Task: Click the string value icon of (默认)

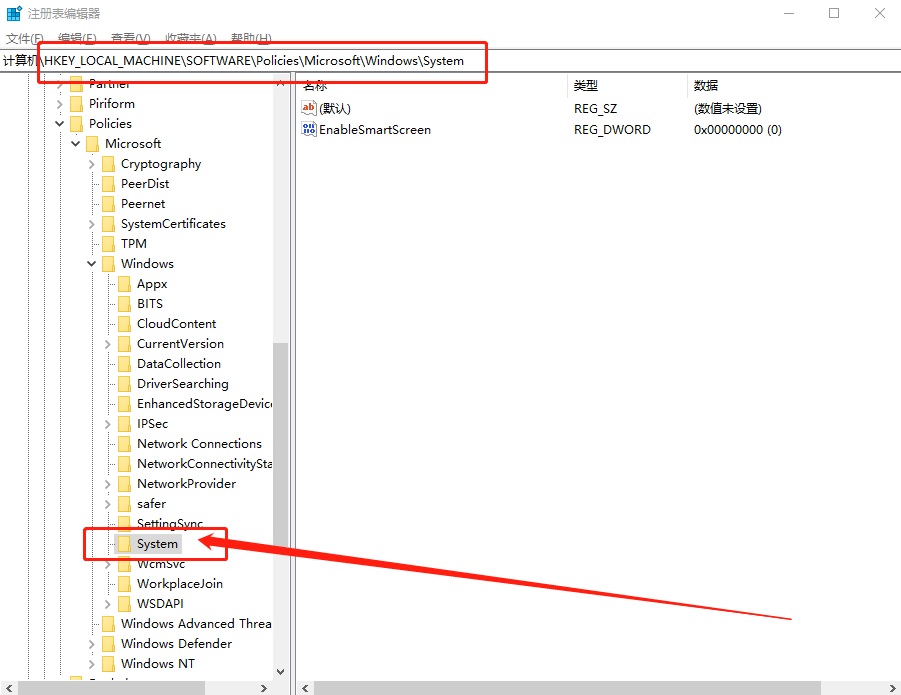Action: [309, 108]
